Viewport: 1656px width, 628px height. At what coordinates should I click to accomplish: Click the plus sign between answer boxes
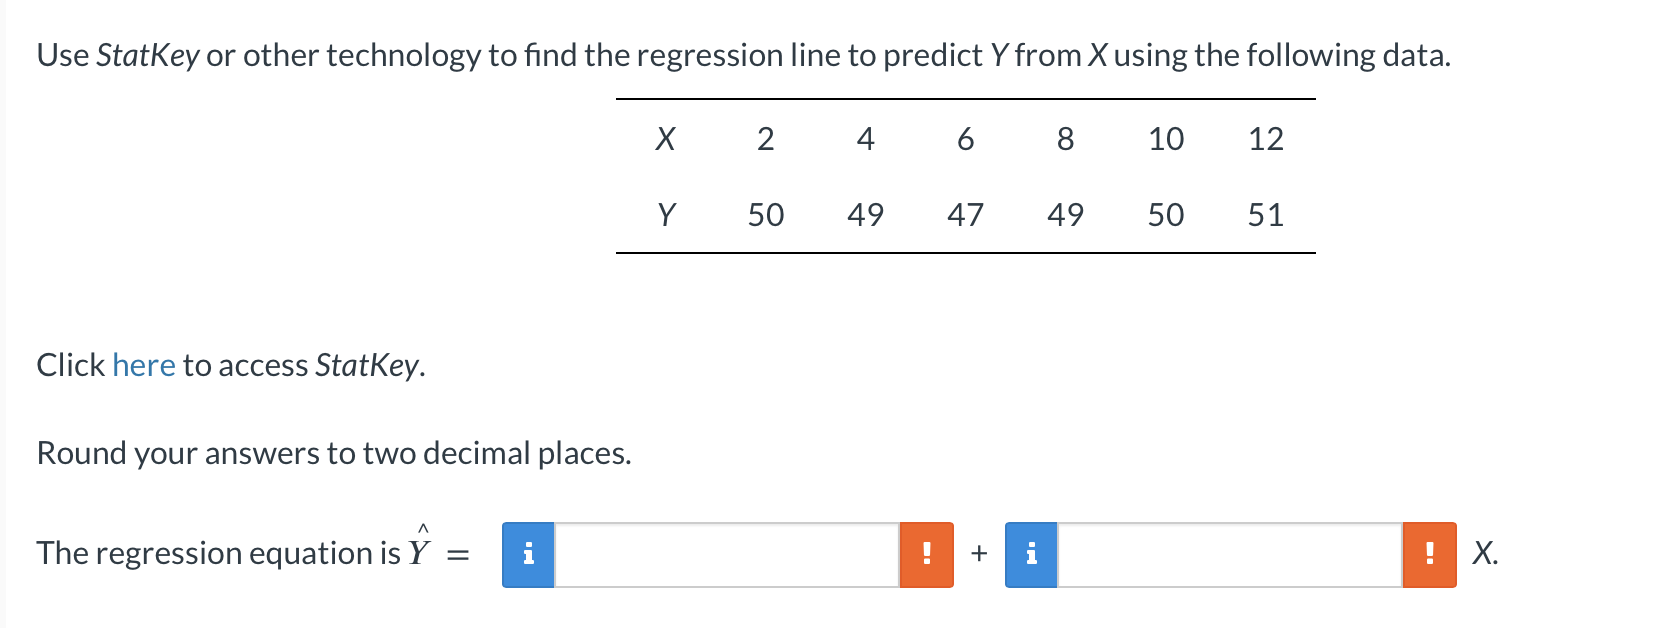pos(978,553)
